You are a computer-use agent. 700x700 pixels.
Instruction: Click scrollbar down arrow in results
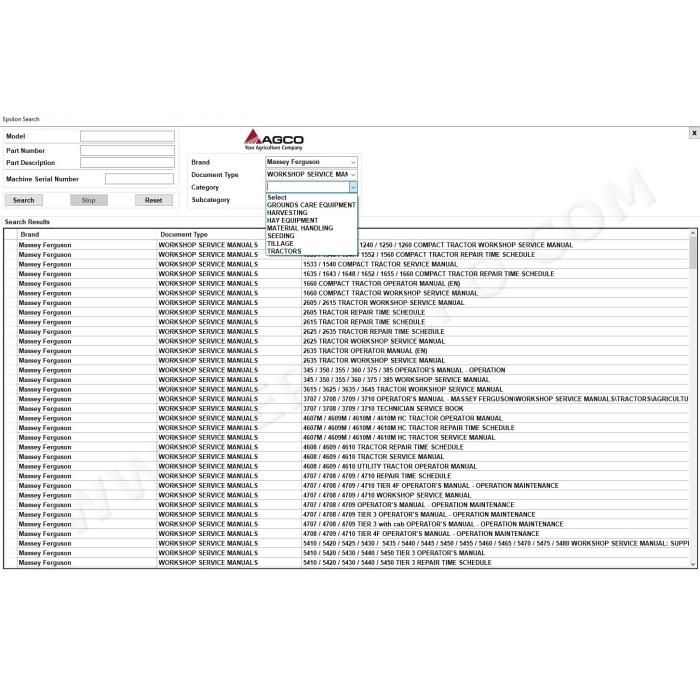(x=693, y=564)
